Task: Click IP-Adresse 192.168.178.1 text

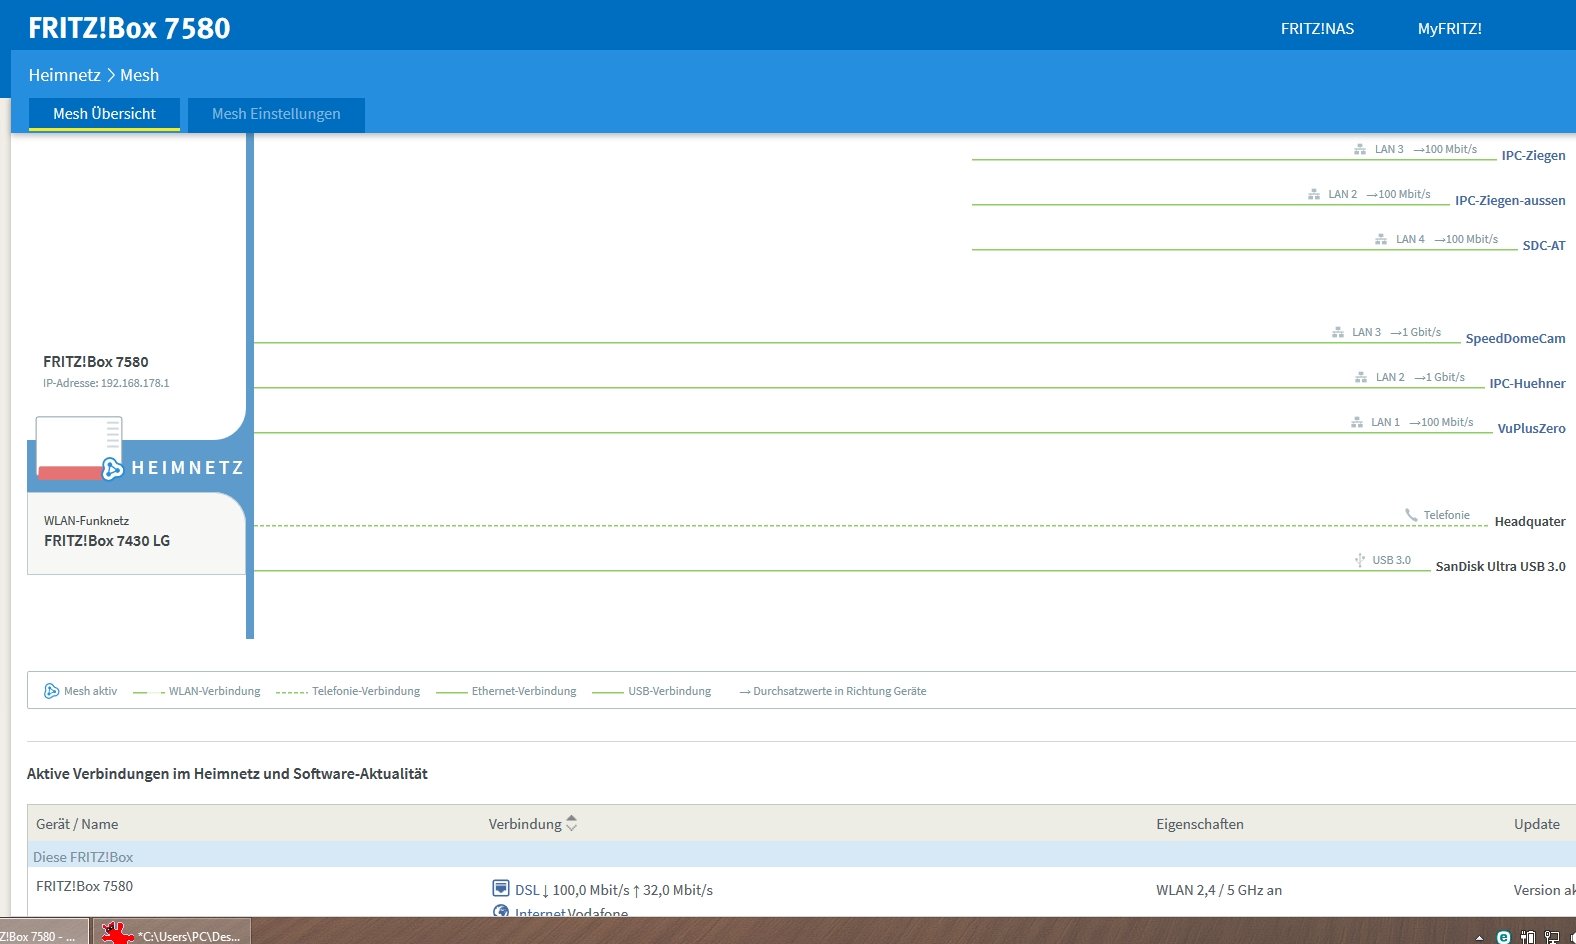Action: 106,383
